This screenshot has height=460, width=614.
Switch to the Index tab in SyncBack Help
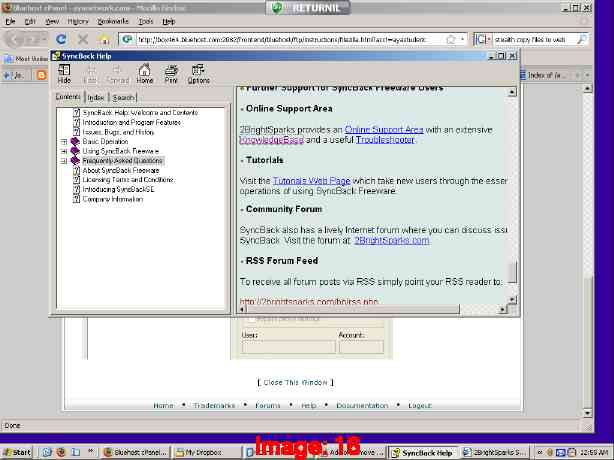(x=96, y=97)
